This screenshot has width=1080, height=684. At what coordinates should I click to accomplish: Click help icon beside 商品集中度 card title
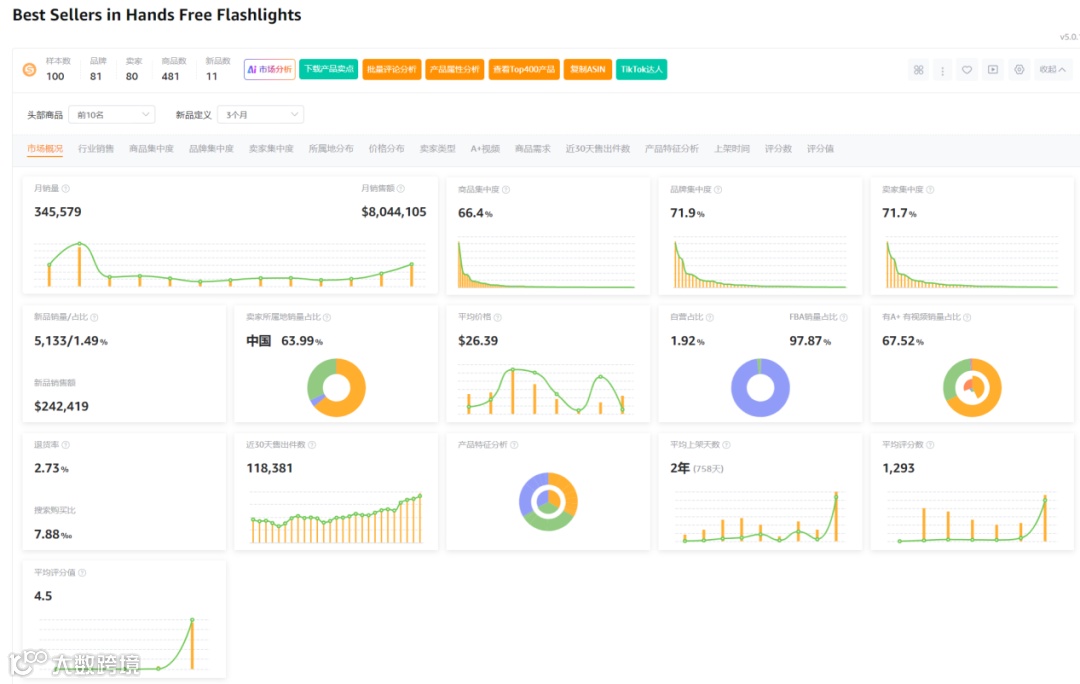pos(506,189)
